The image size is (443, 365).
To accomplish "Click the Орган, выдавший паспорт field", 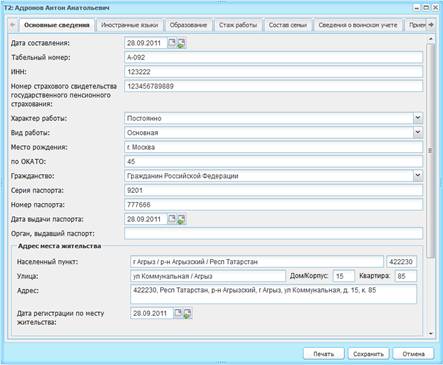I will click(273, 233).
